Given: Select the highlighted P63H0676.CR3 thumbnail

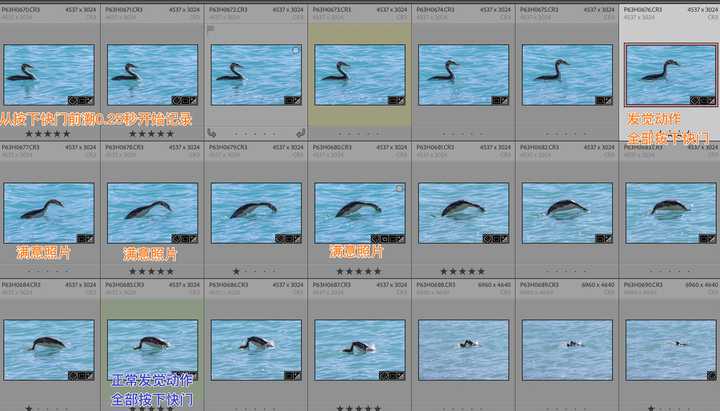Looking at the screenshot, I should [x=671, y=75].
